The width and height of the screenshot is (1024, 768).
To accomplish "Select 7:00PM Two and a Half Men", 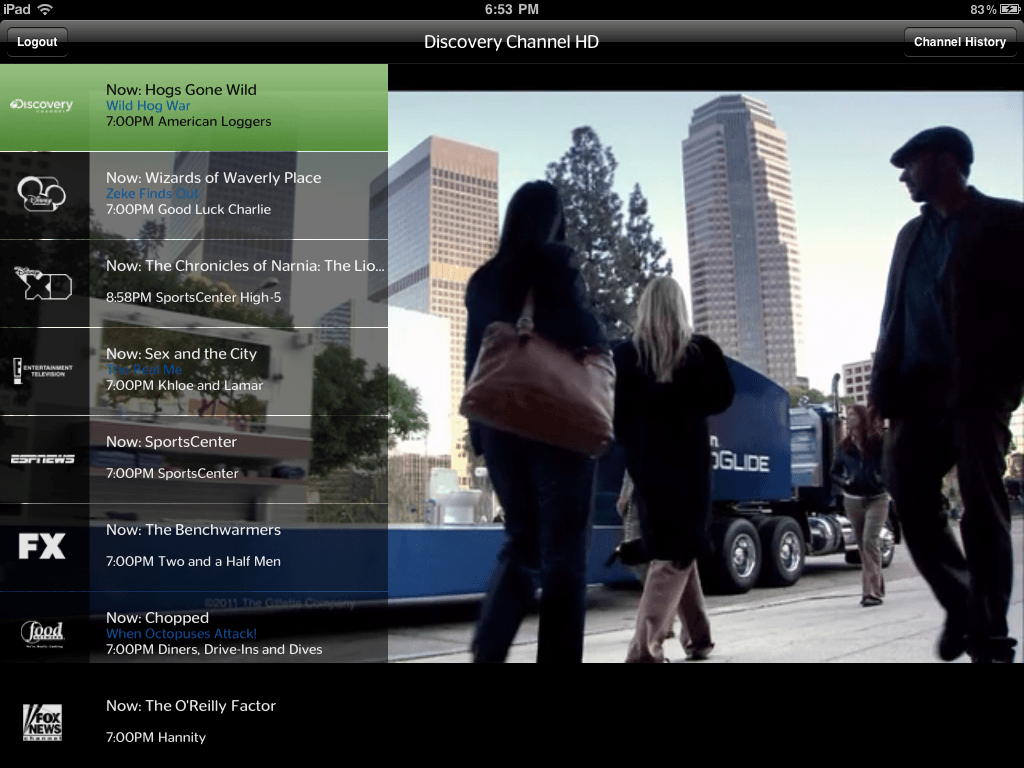I will tap(193, 562).
